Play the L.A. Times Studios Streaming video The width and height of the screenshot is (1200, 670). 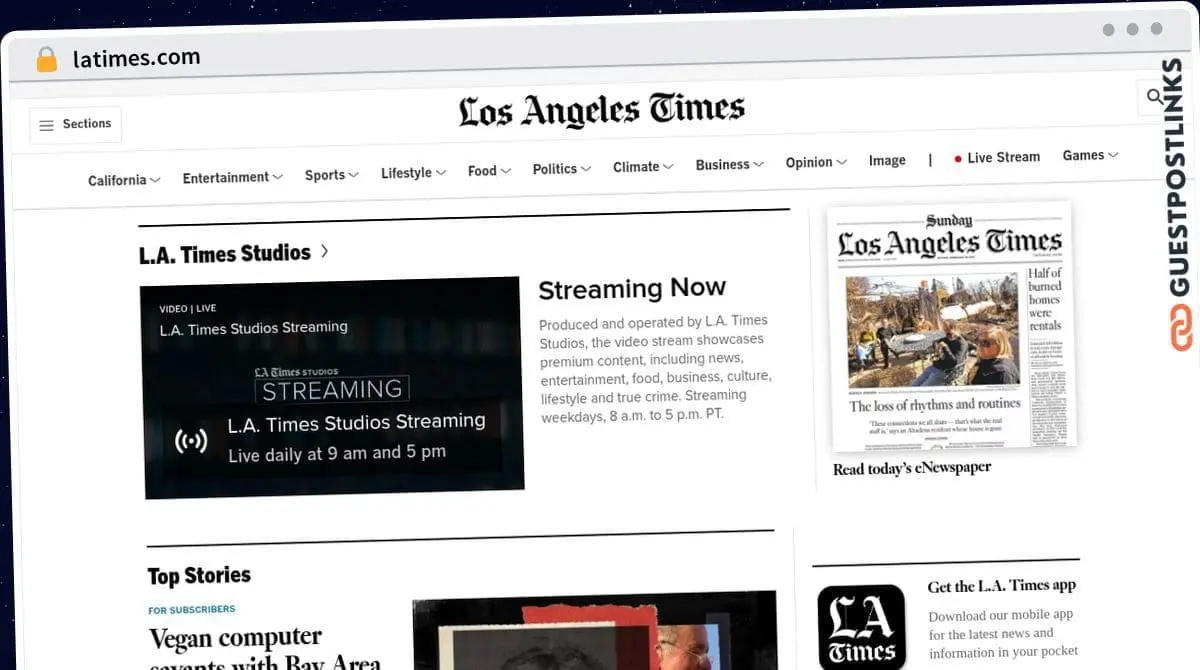tap(333, 388)
